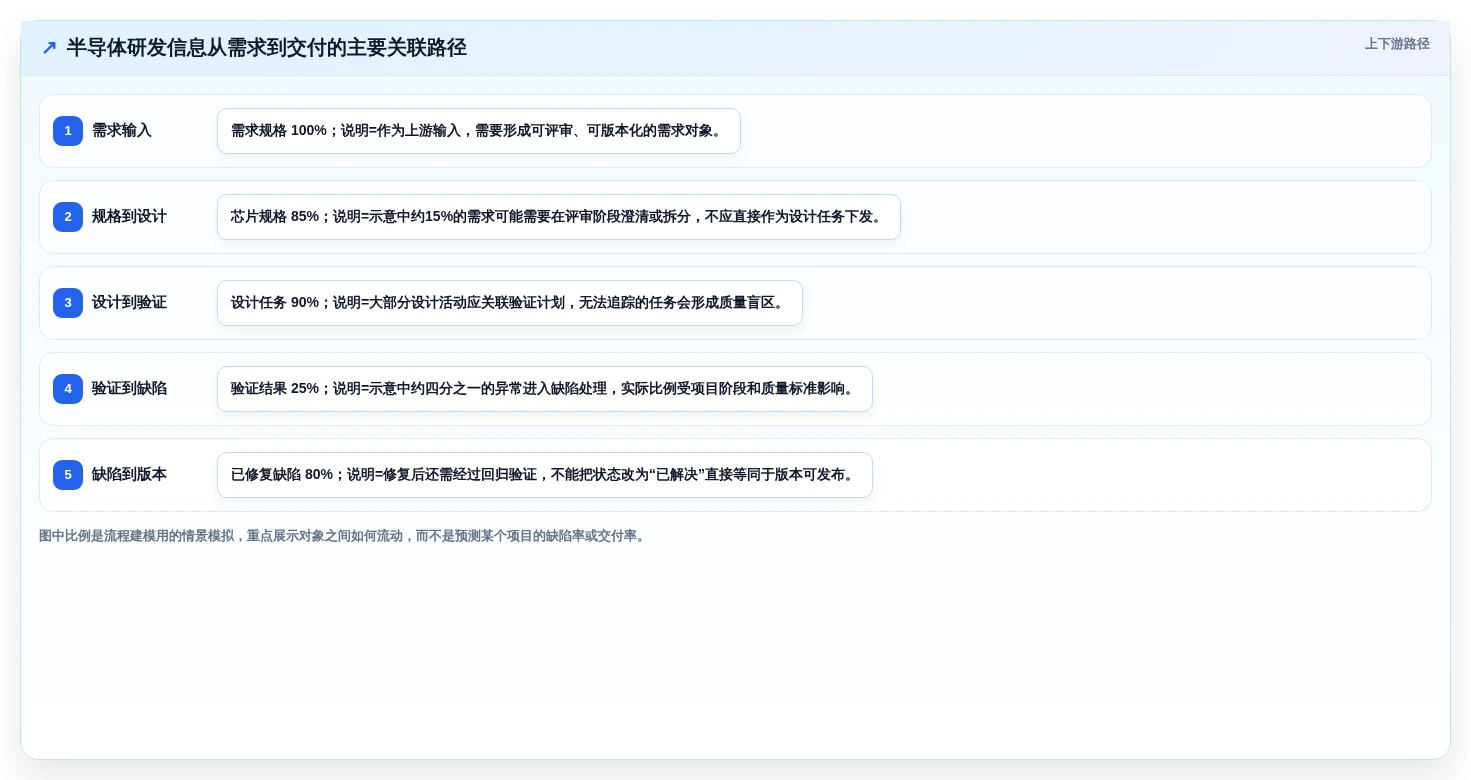Viewport: 1471px width, 780px height.
Task: Click the 需求输入 step label
Action: click(x=122, y=131)
